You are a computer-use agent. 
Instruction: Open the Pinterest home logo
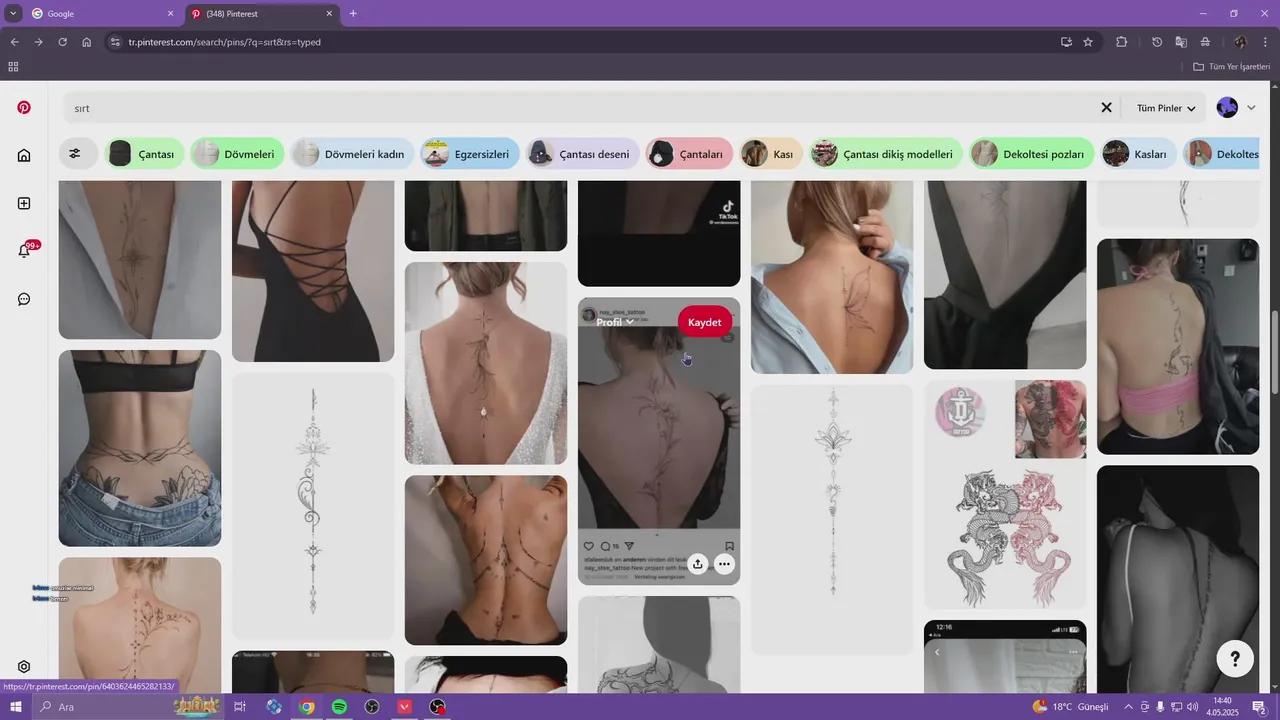point(24,107)
